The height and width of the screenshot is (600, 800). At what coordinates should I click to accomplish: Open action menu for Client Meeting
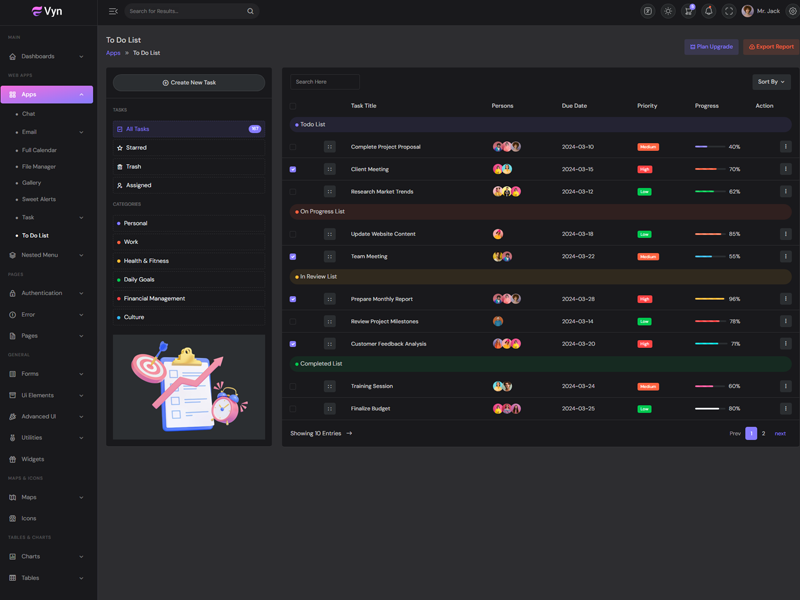[785, 169]
